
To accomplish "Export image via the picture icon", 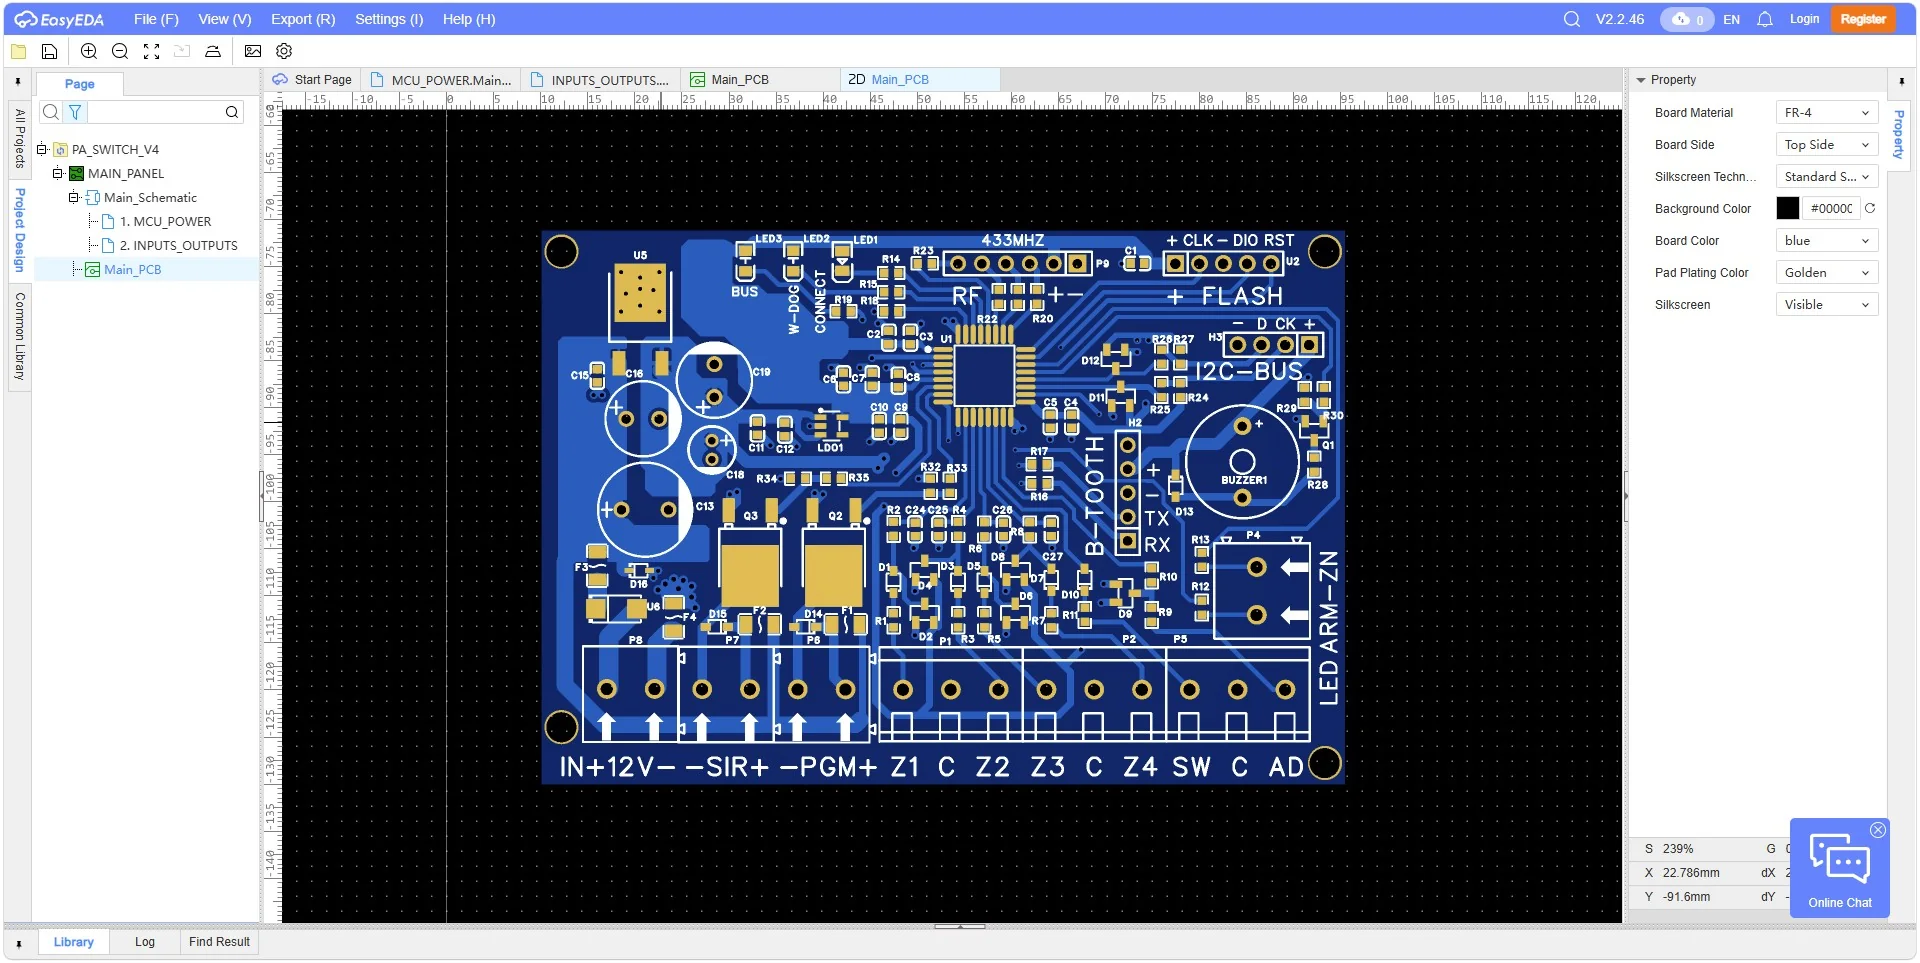I will 252,51.
